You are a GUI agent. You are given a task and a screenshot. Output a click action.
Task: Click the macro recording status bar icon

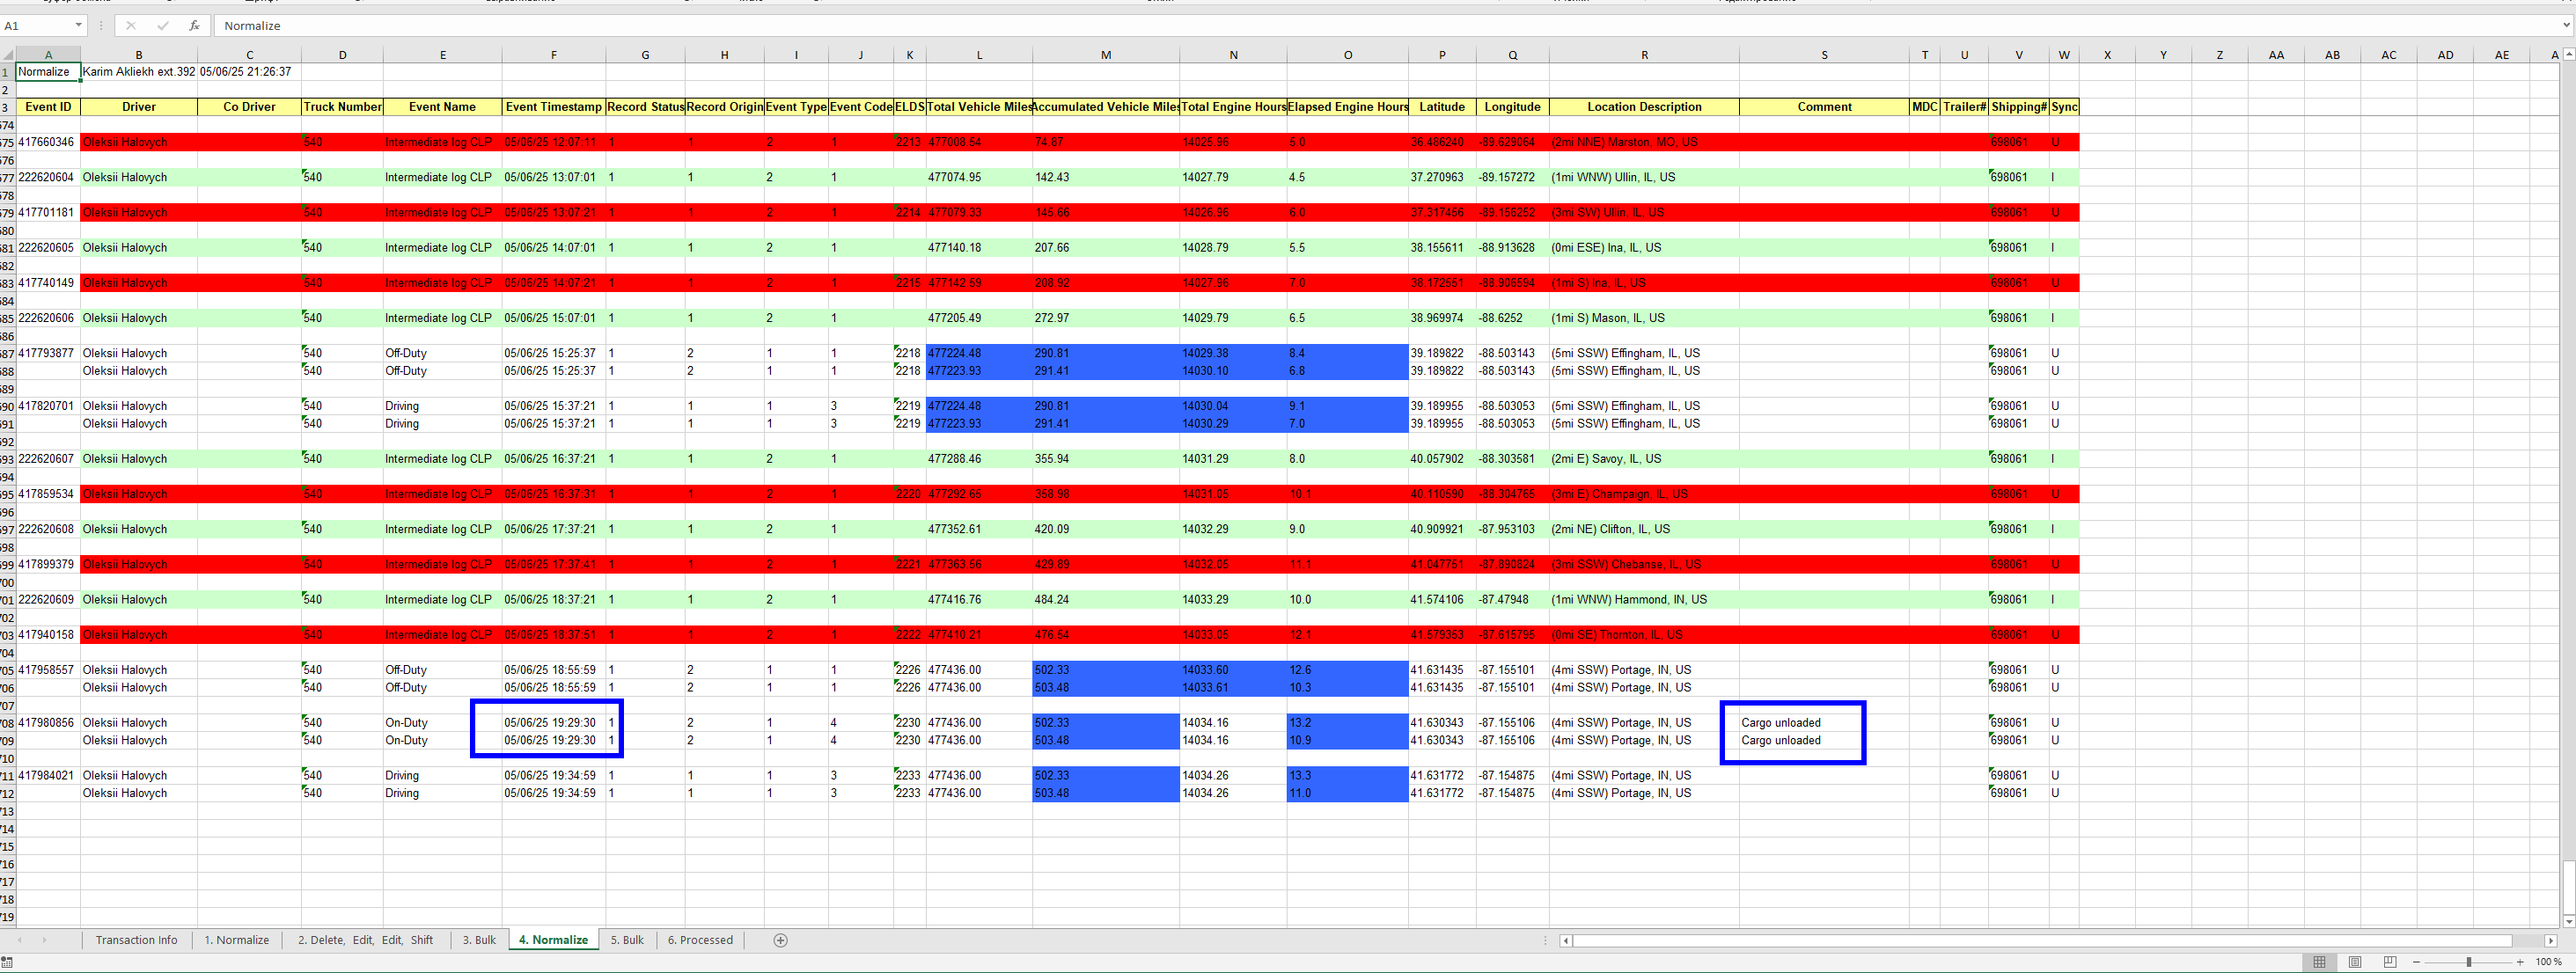[8, 962]
